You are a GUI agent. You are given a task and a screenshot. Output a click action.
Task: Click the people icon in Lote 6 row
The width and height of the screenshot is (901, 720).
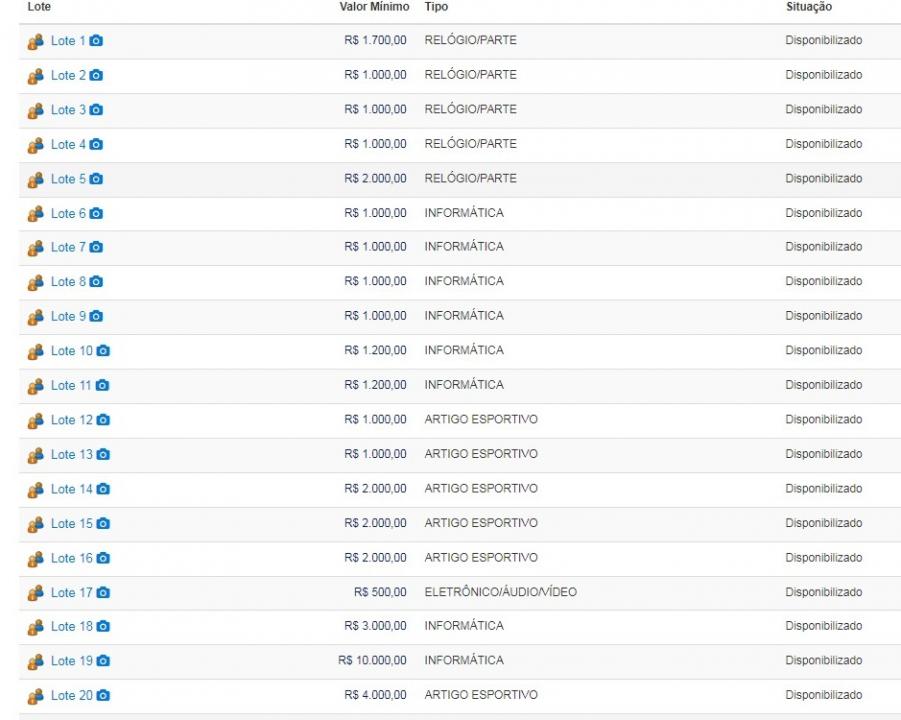click(x=36, y=214)
